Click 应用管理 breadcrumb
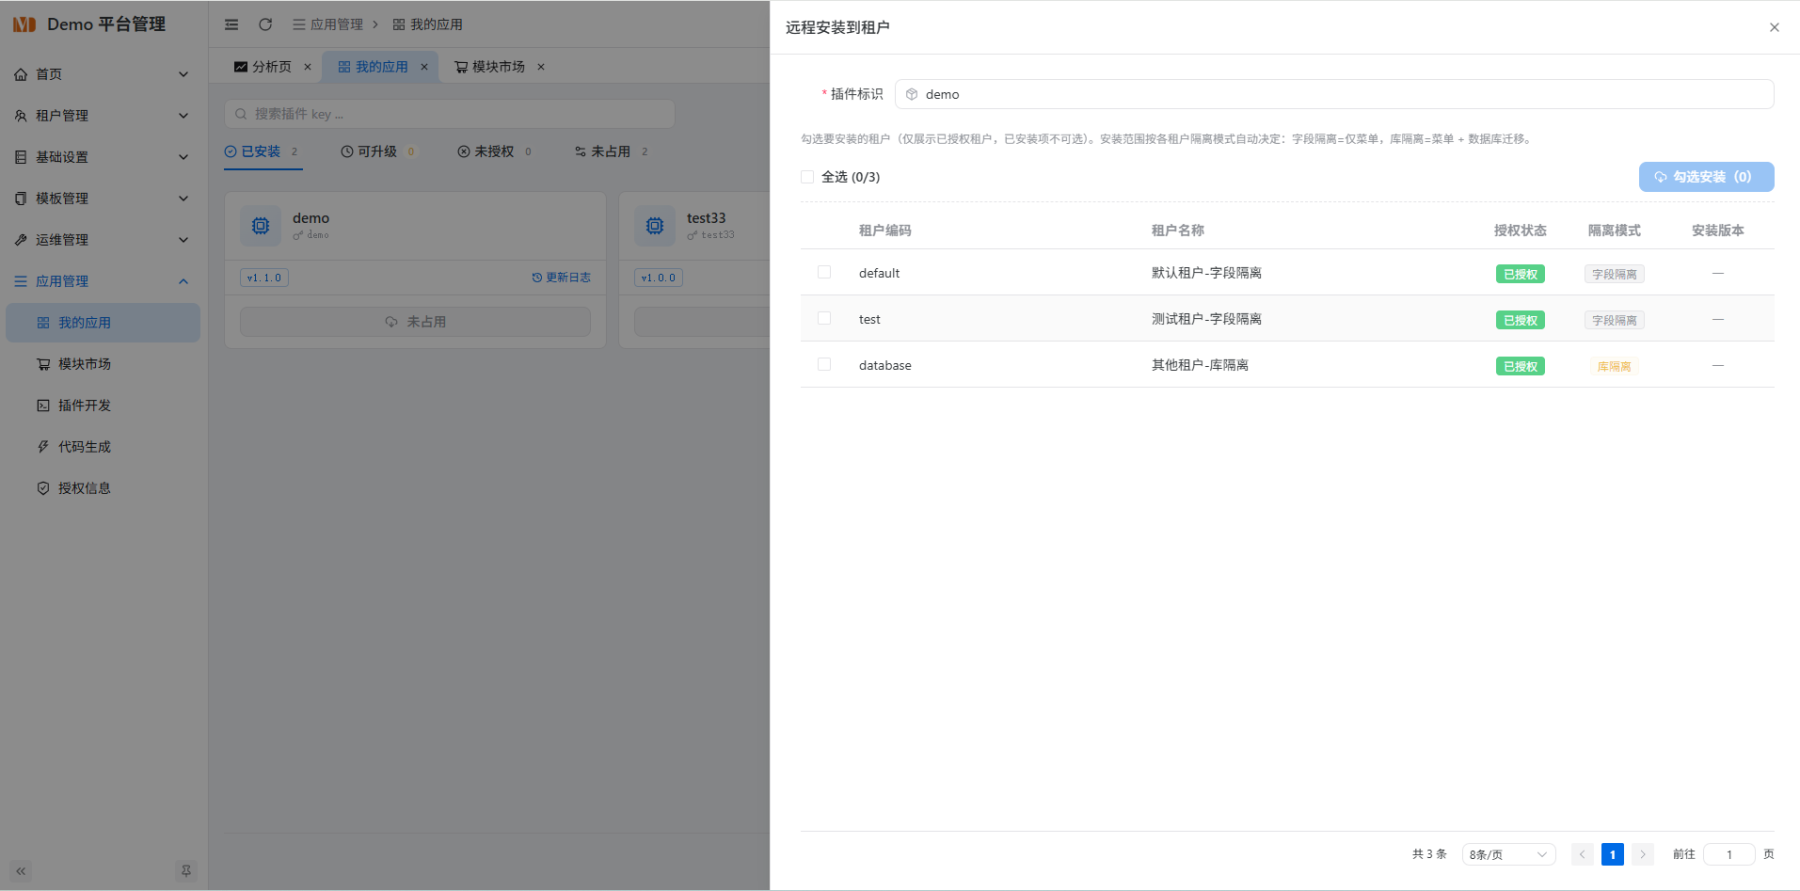The width and height of the screenshot is (1800, 891). (328, 24)
